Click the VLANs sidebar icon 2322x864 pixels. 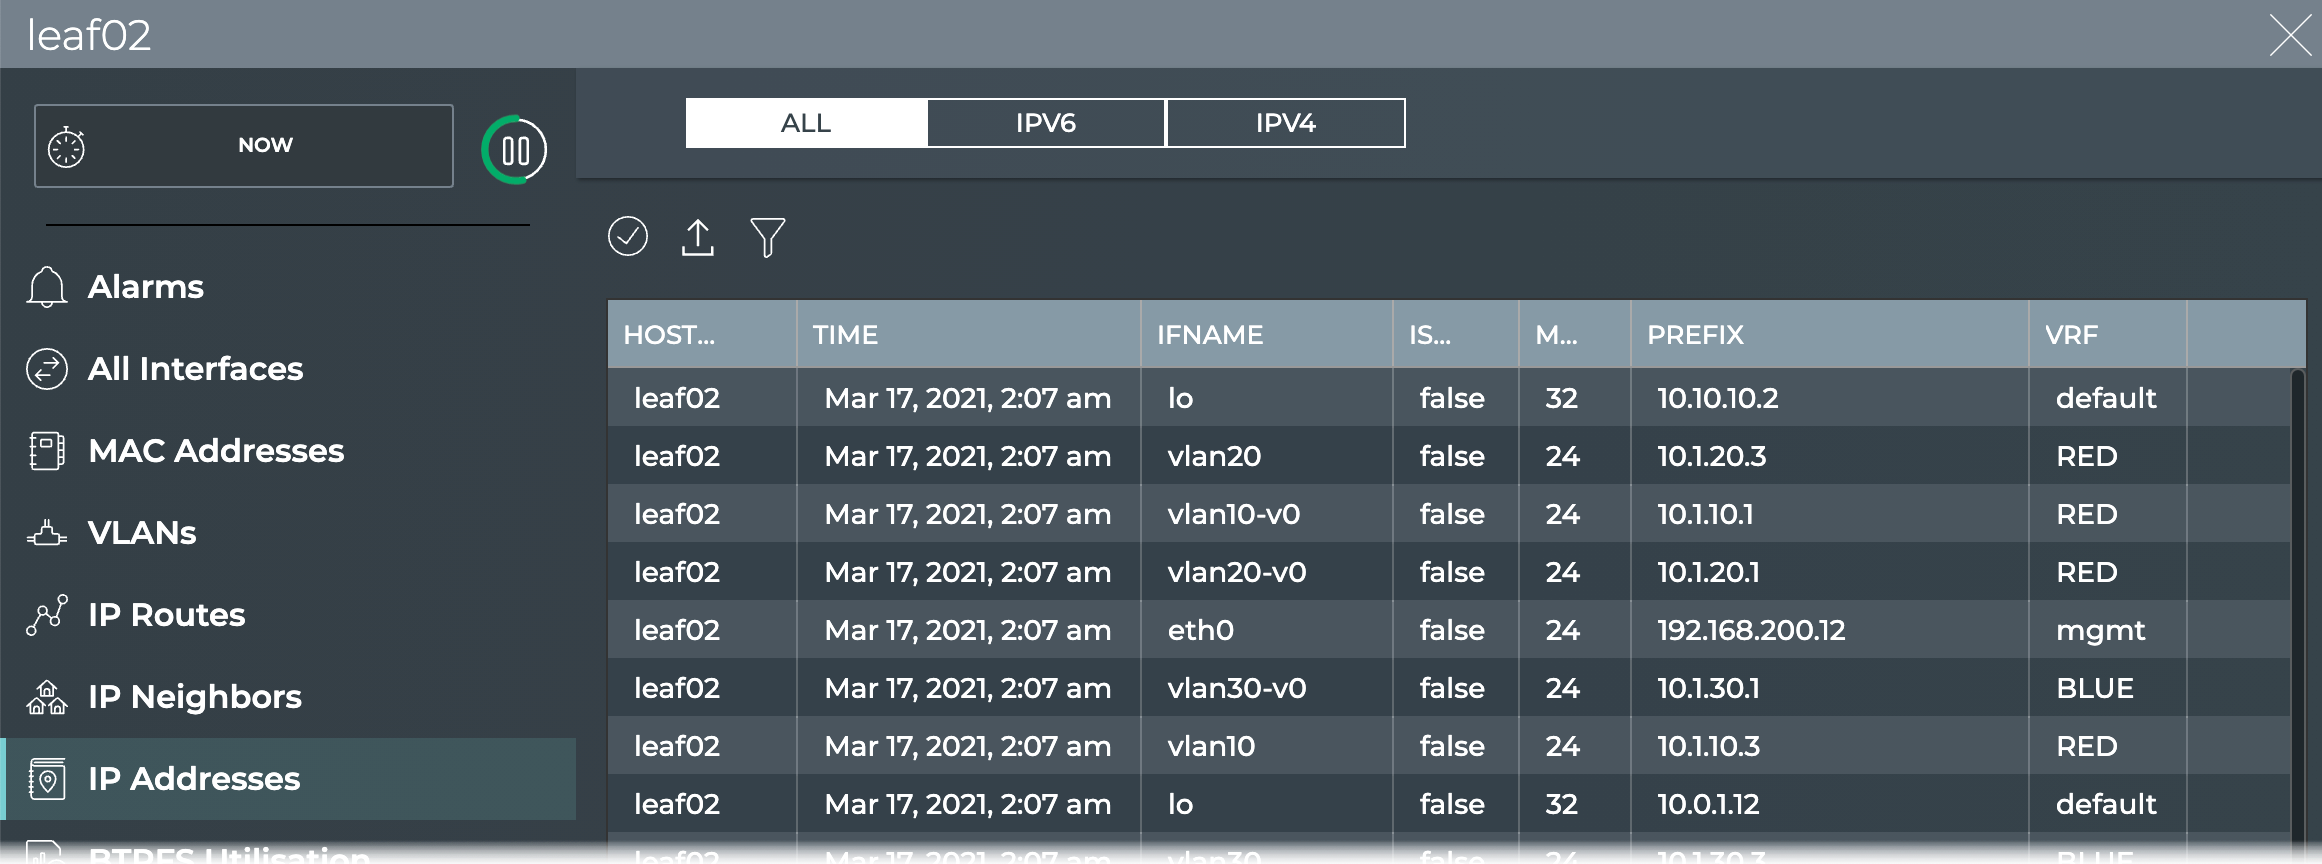(x=47, y=533)
